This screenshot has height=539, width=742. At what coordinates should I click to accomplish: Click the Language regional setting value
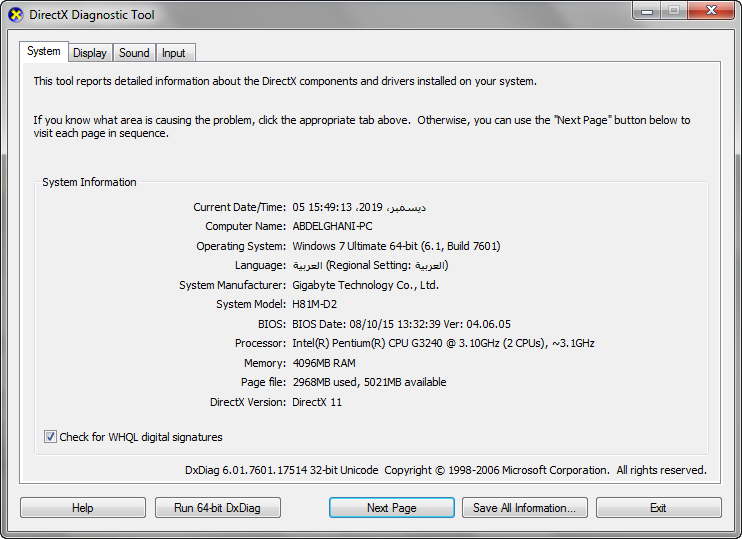click(x=370, y=265)
